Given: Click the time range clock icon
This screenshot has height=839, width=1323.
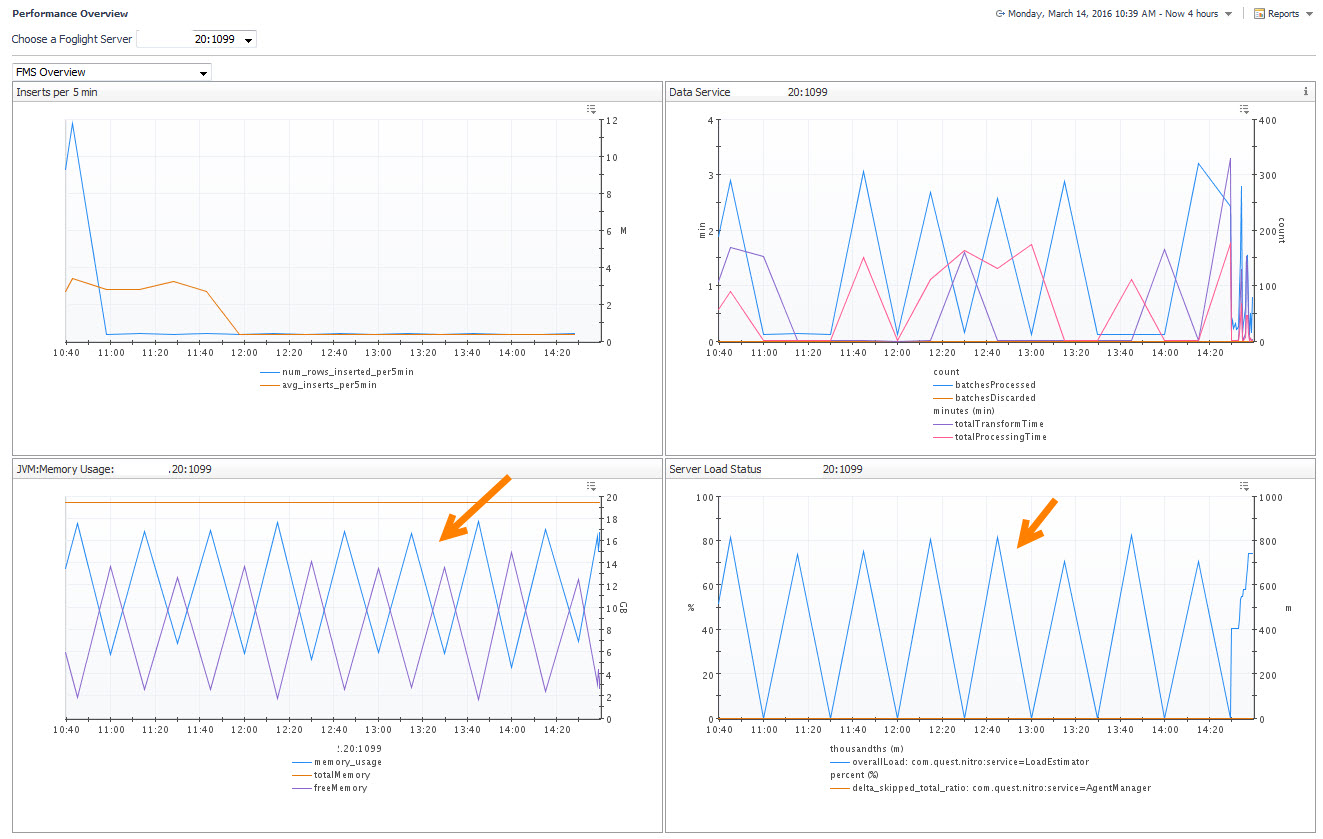Looking at the screenshot, I should click(x=1000, y=14).
